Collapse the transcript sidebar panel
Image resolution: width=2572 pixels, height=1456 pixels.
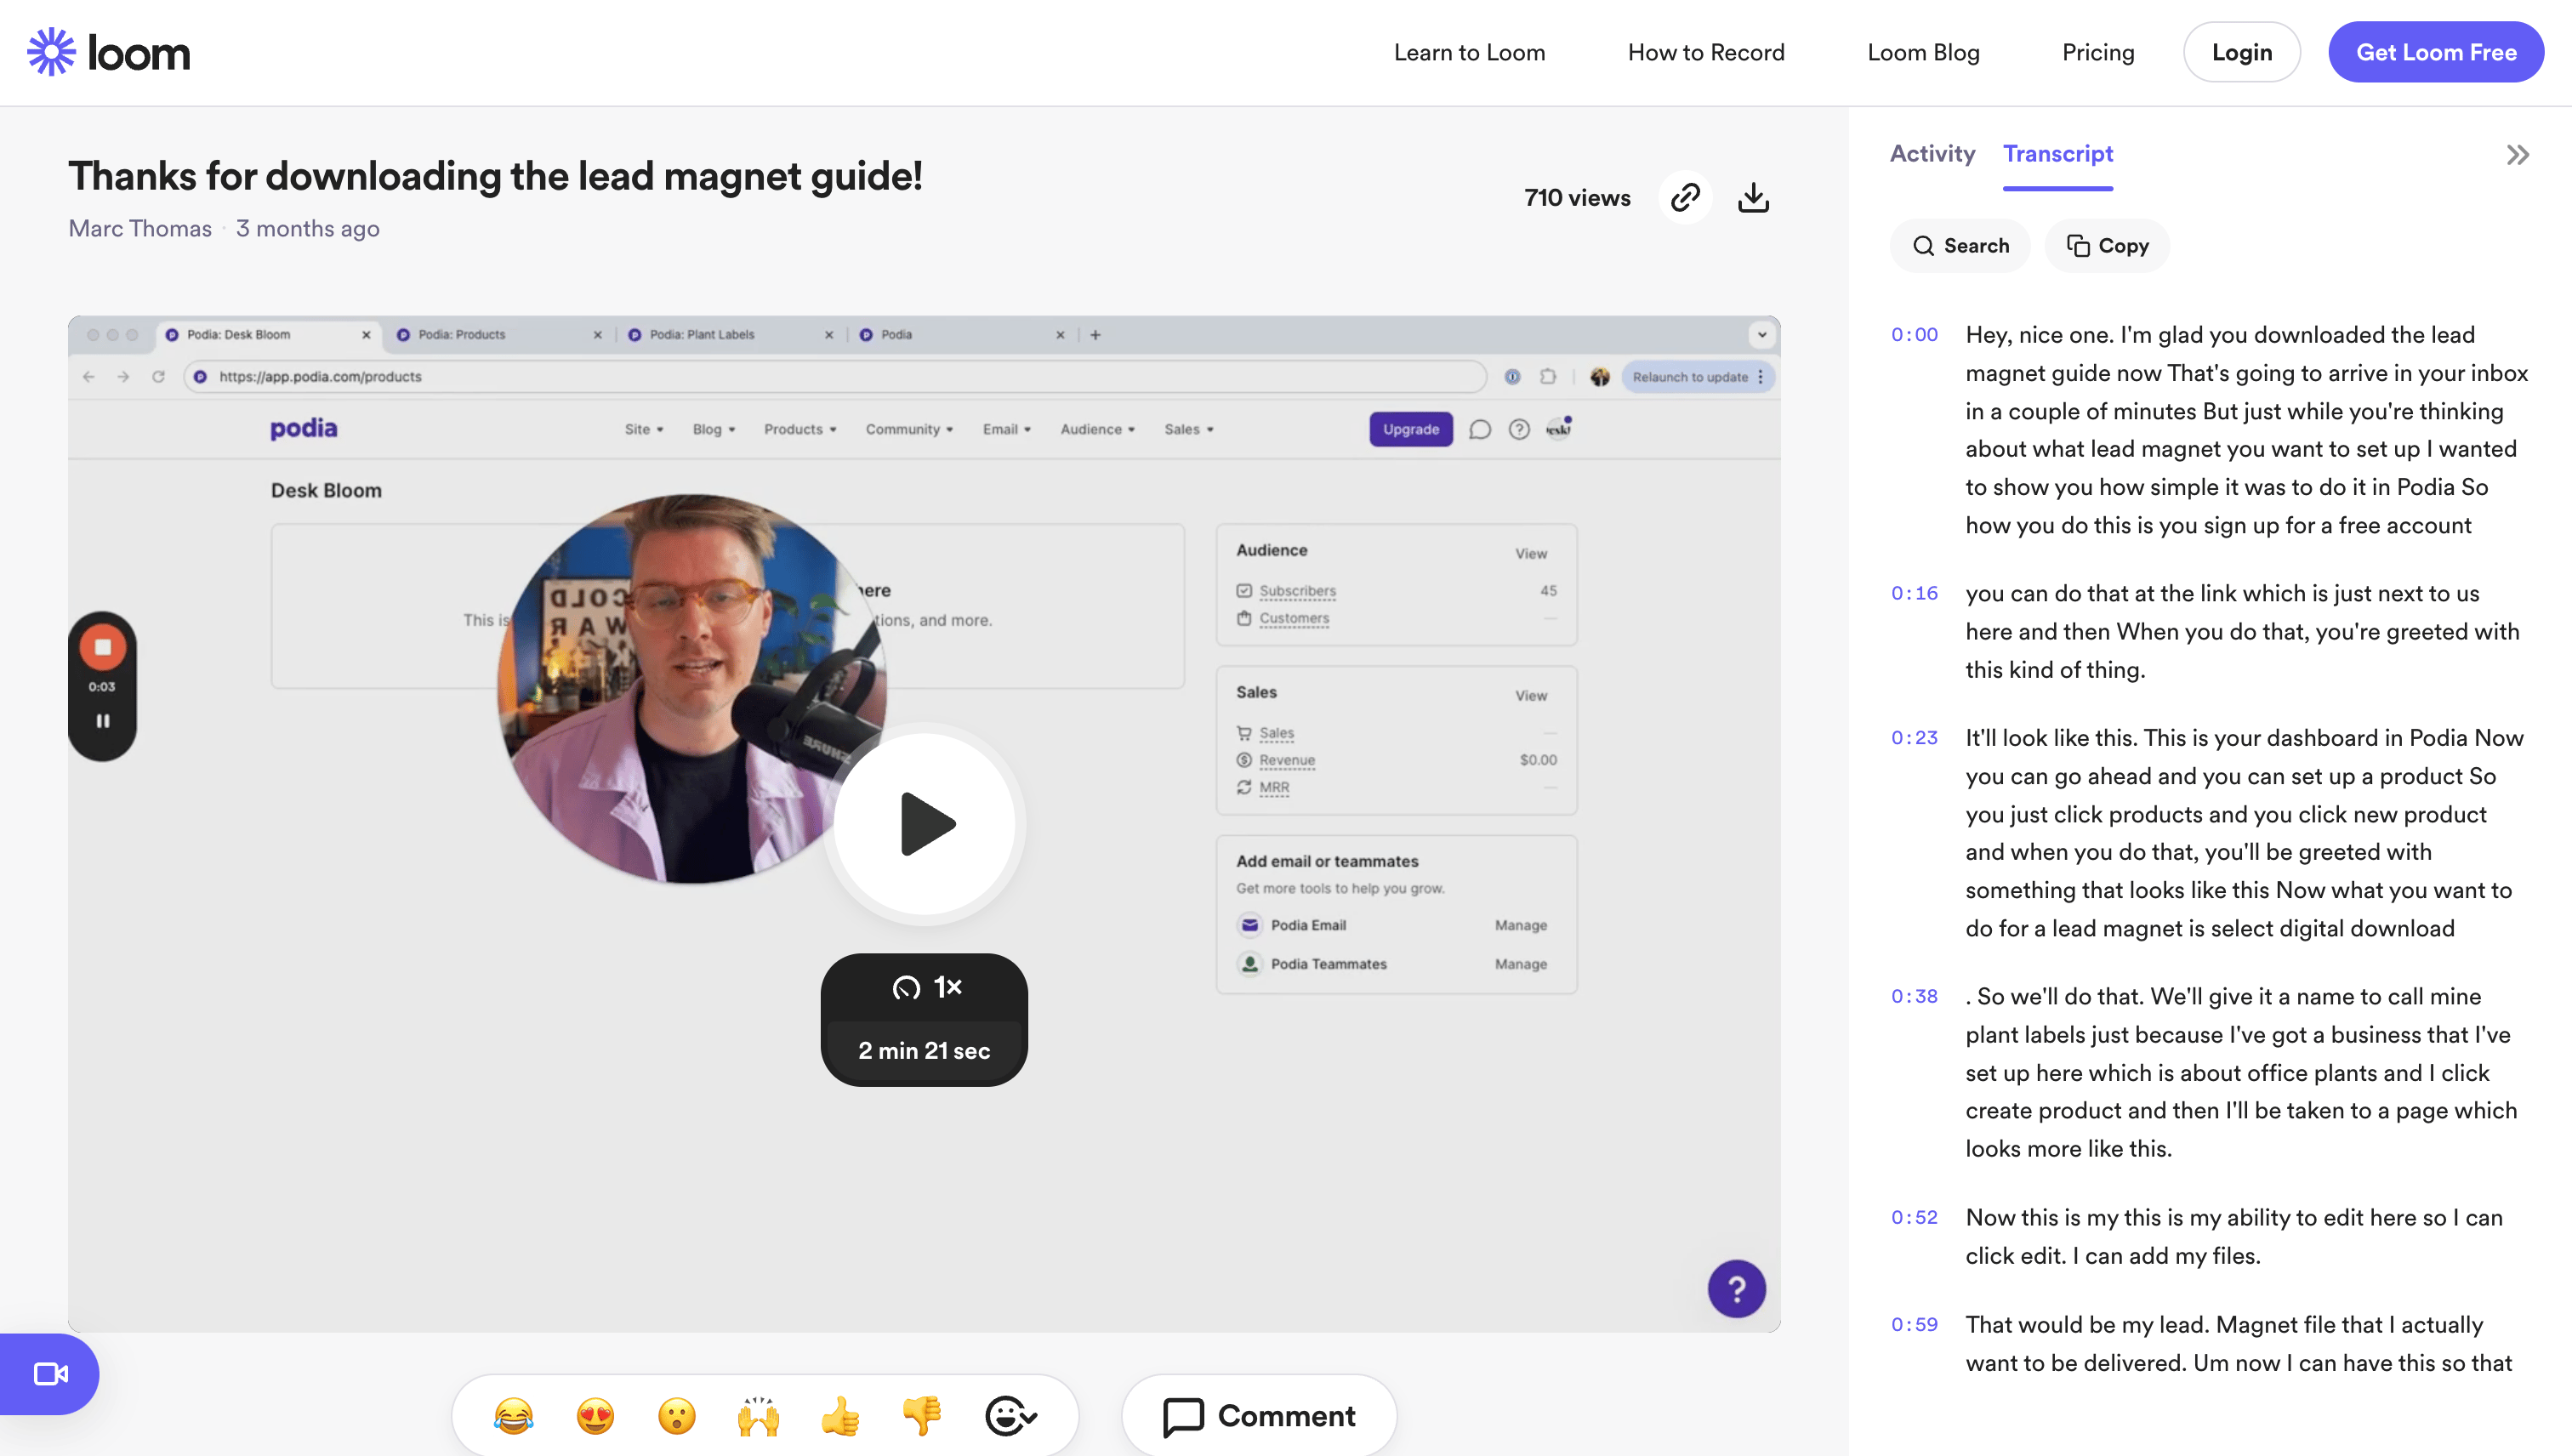tap(2517, 155)
